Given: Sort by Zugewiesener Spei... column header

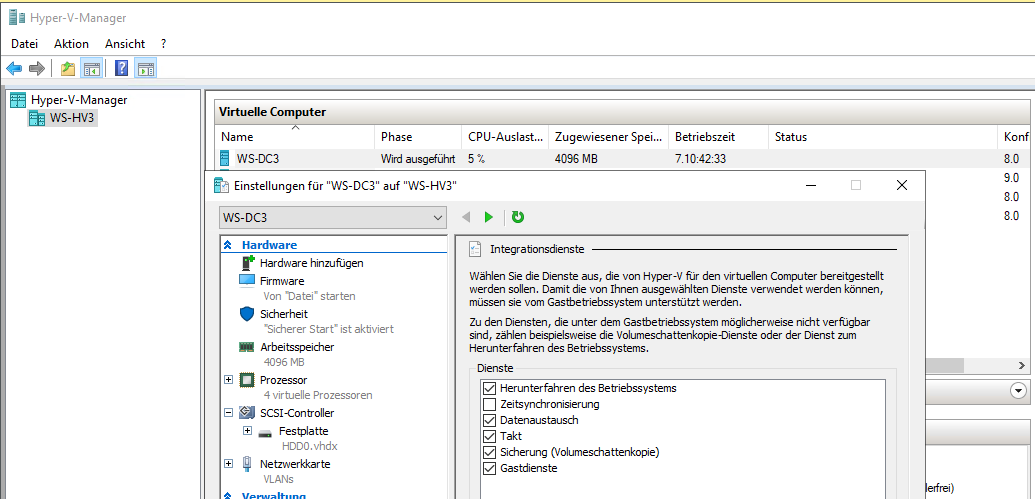Looking at the screenshot, I should tap(609, 137).
